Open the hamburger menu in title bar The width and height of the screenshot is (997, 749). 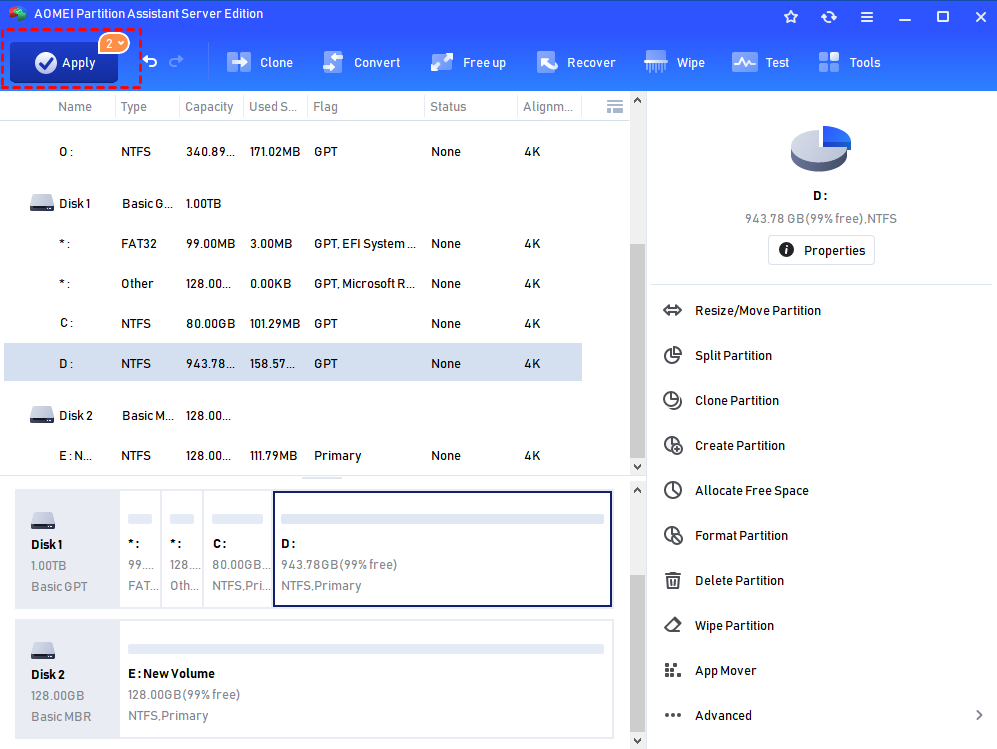pyautogui.click(x=867, y=17)
